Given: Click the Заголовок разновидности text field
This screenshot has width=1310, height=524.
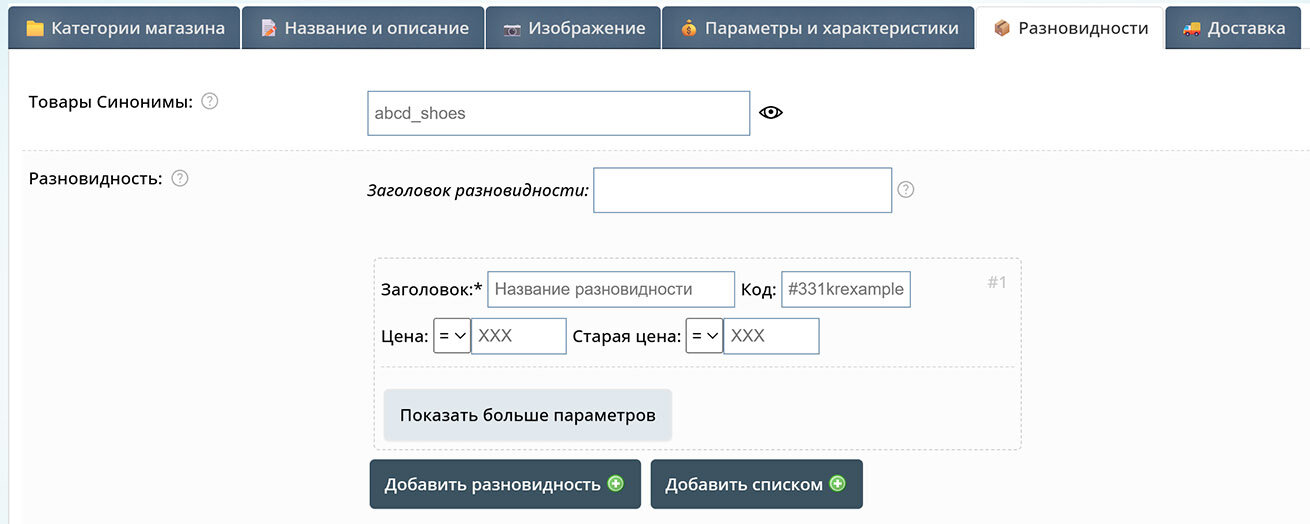Looking at the screenshot, I should coord(742,190).
